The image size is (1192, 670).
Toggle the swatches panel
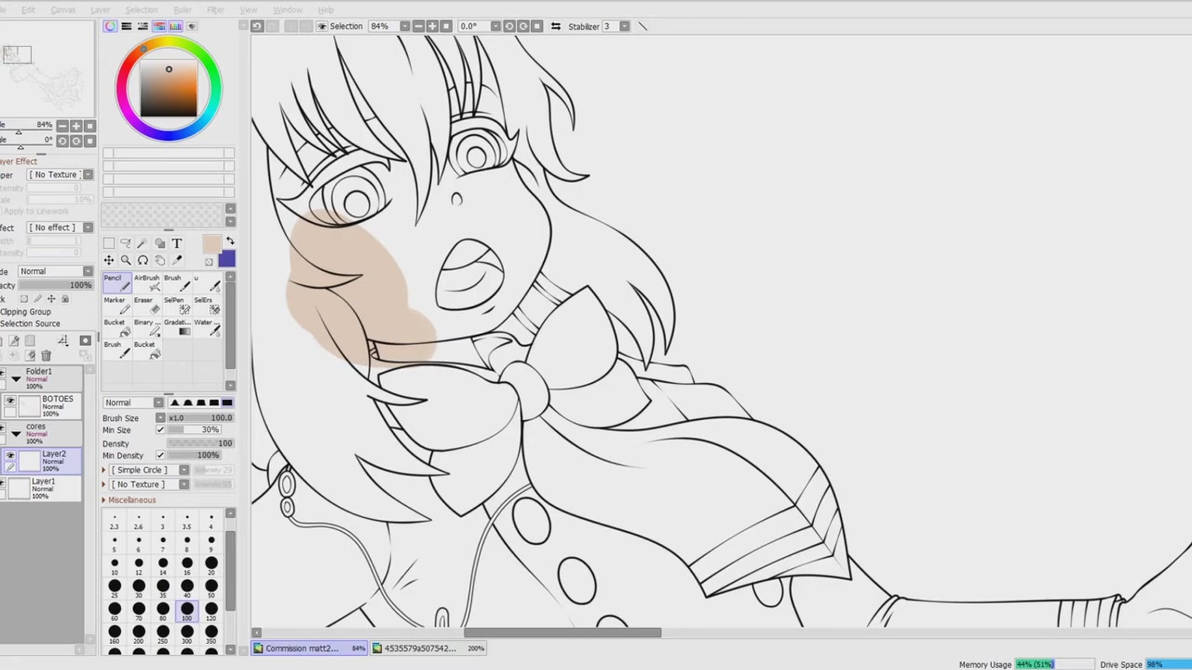176,26
